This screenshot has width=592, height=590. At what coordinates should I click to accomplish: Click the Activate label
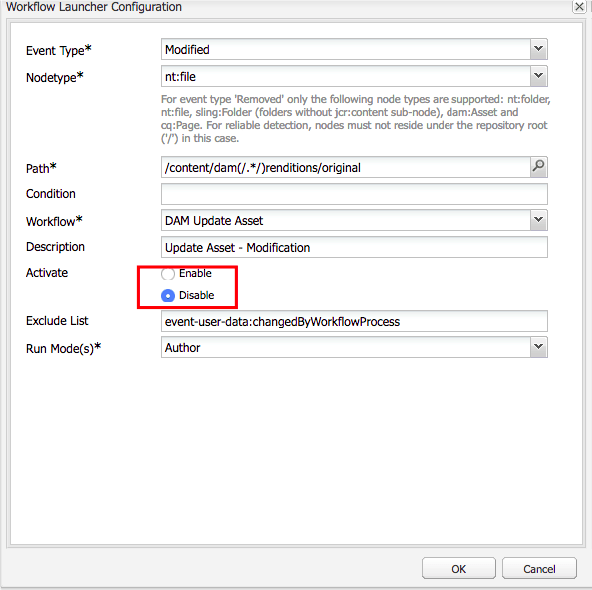coord(47,273)
